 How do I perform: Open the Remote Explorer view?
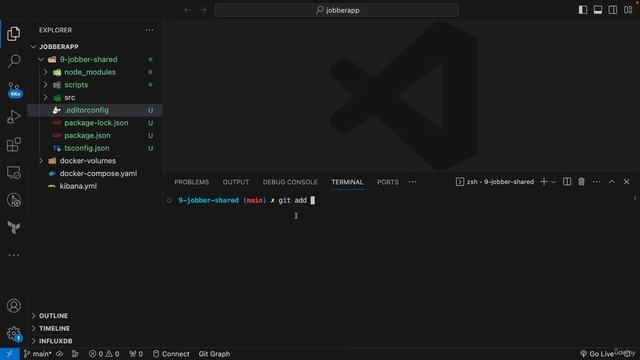point(13,172)
